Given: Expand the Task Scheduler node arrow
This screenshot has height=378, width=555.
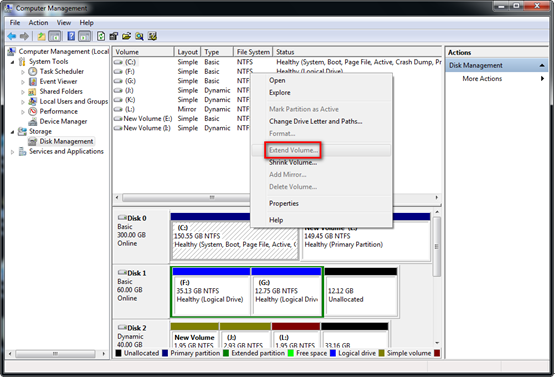Looking at the screenshot, I should click(23, 72).
